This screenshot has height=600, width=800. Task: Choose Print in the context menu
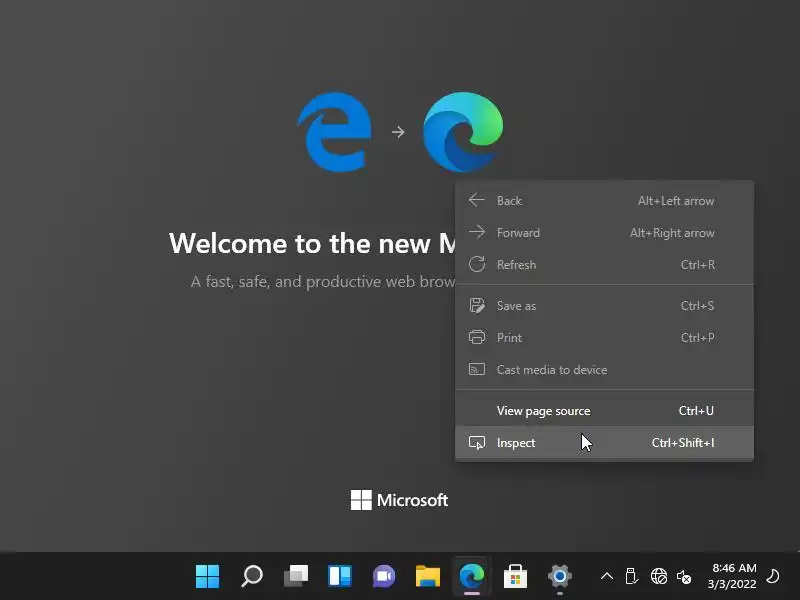tap(604, 338)
